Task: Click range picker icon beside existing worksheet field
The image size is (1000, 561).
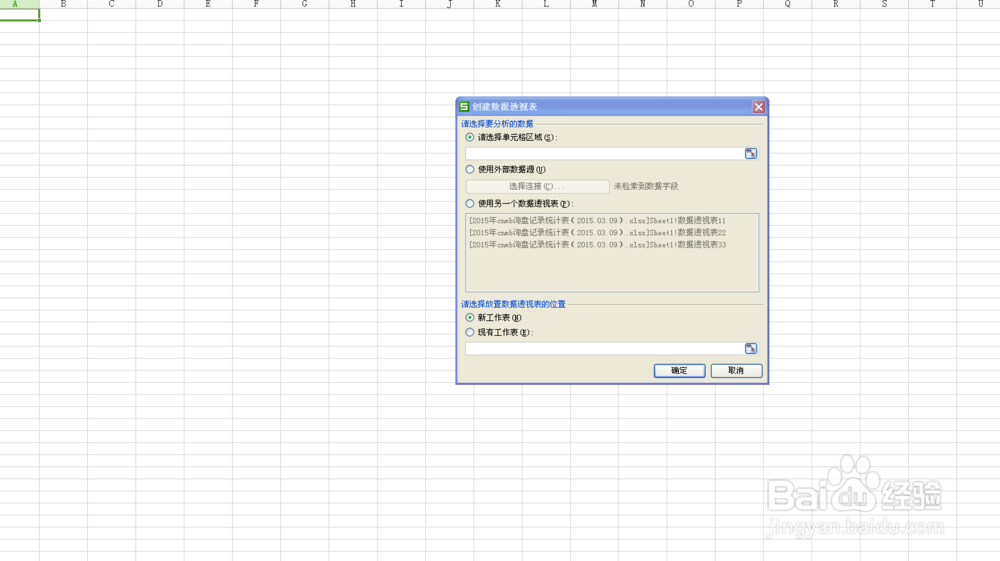Action: pos(751,349)
